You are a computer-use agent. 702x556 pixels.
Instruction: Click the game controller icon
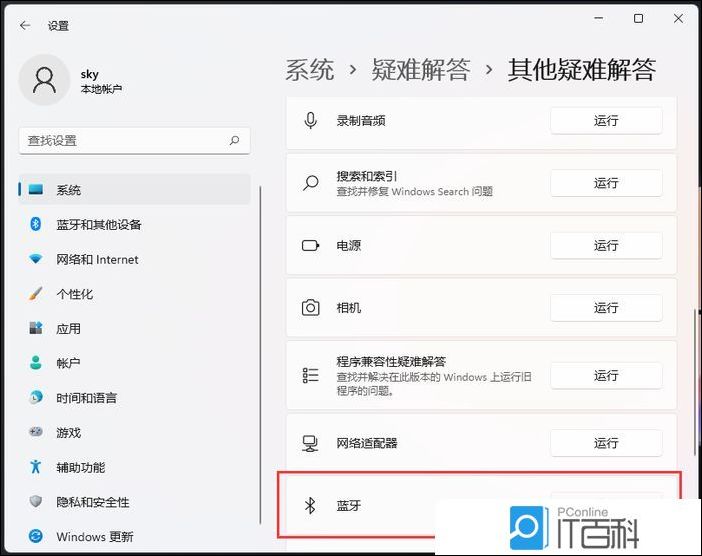click(35, 432)
